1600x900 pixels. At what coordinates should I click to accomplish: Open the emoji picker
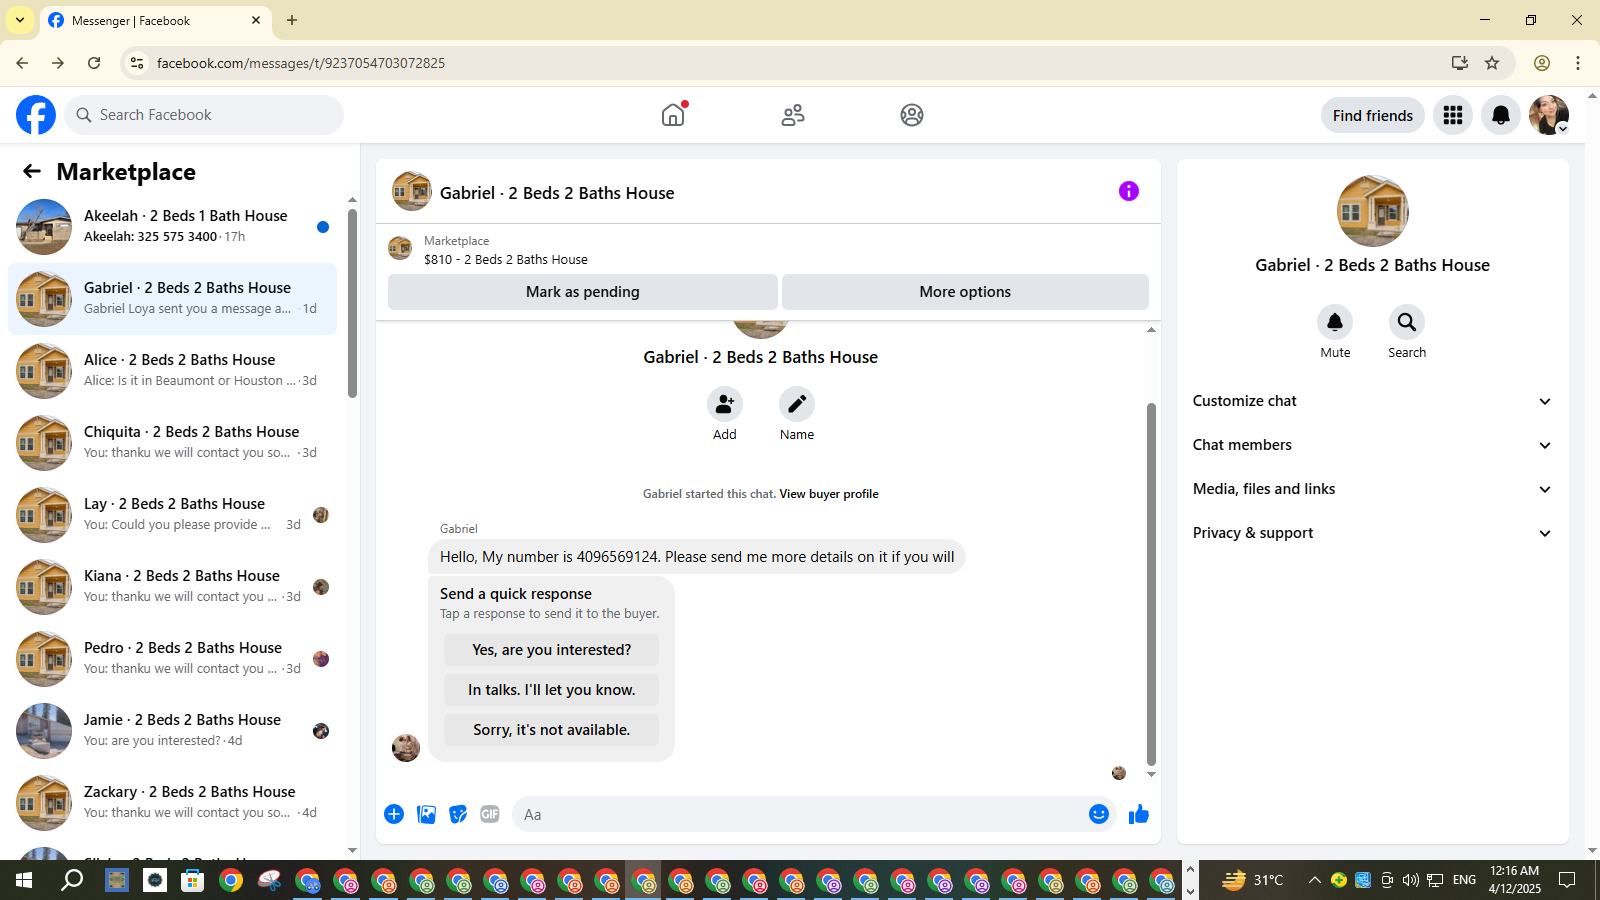point(1099,814)
